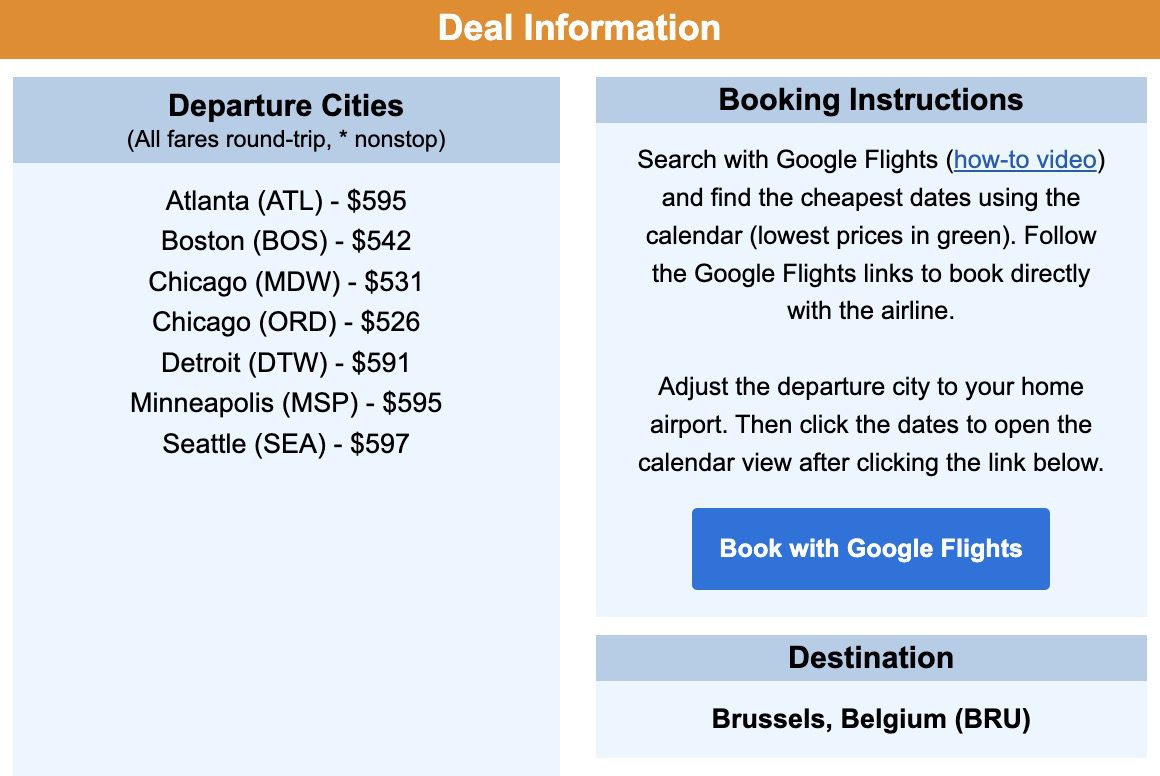
Task: Select the Chicago (ORD) $526 fare
Action: click(x=285, y=322)
